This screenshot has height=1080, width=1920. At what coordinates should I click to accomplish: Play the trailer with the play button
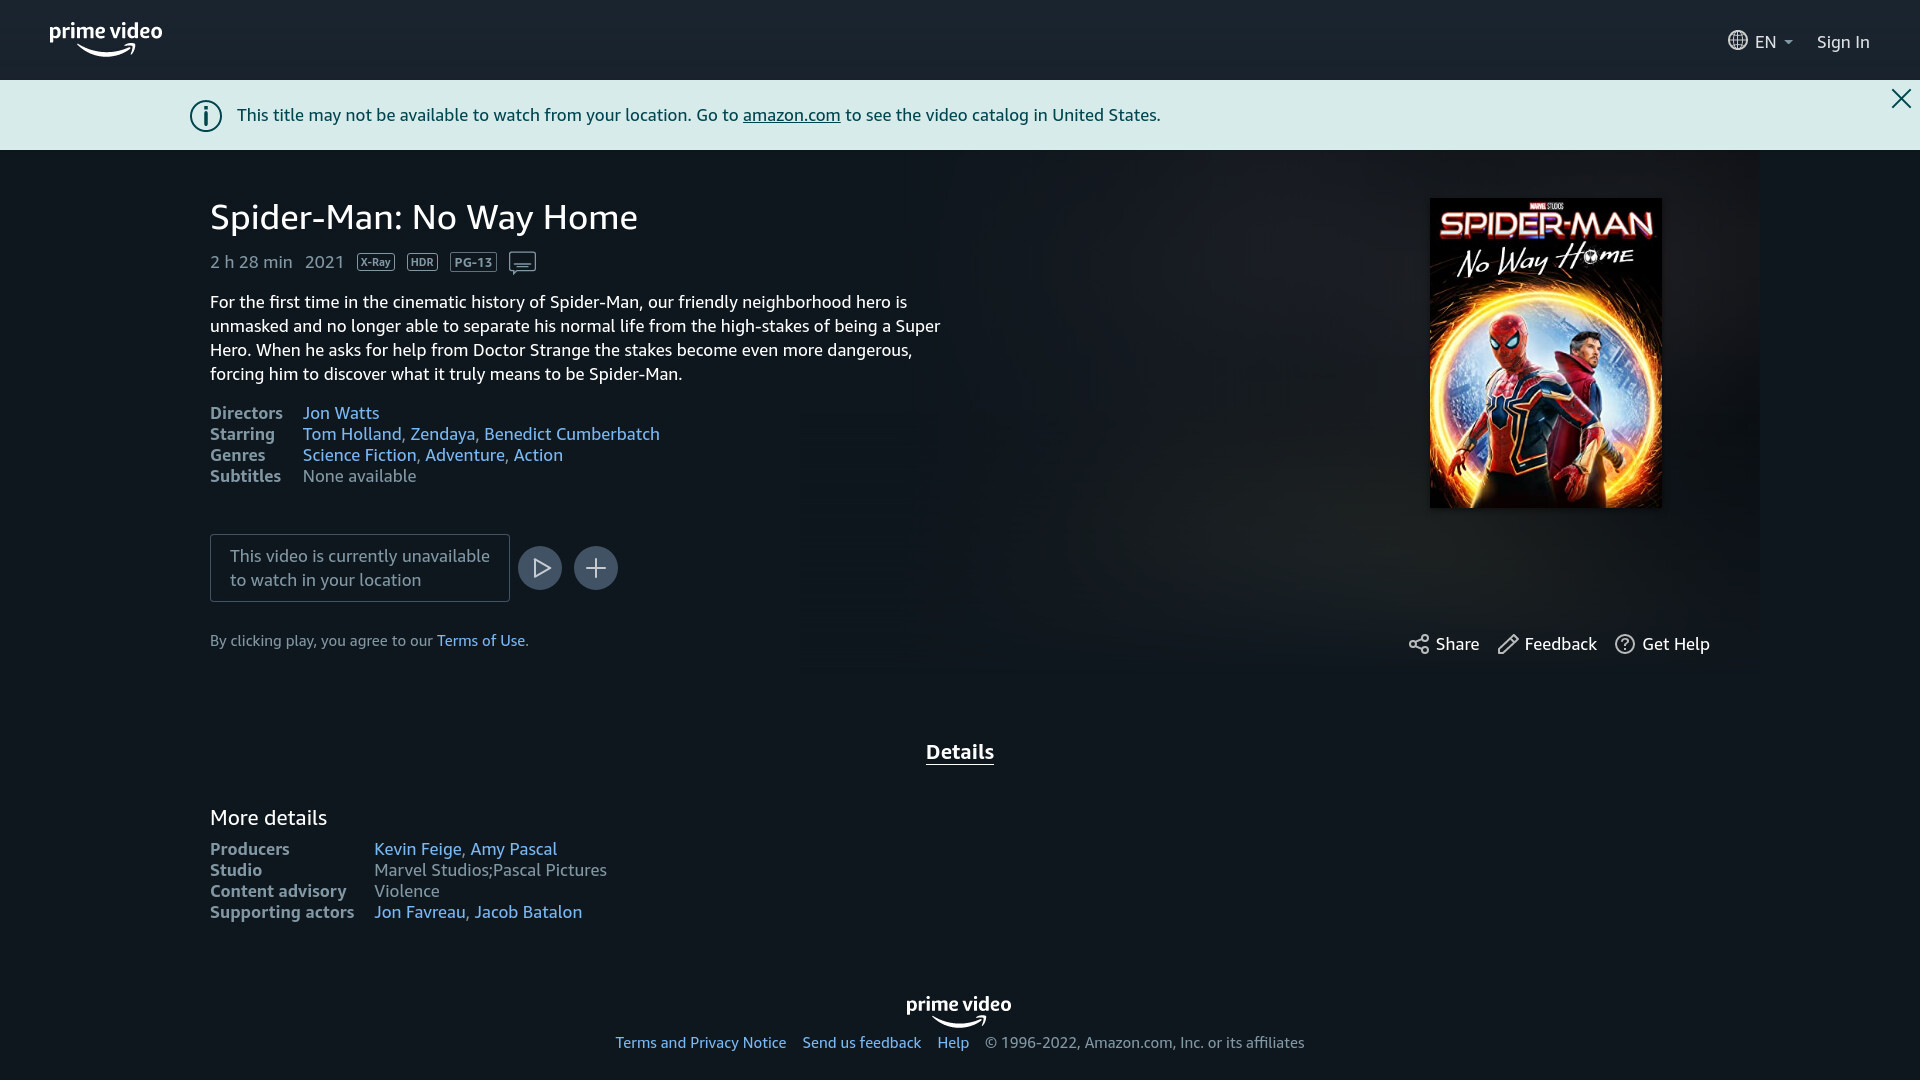pyautogui.click(x=540, y=568)
